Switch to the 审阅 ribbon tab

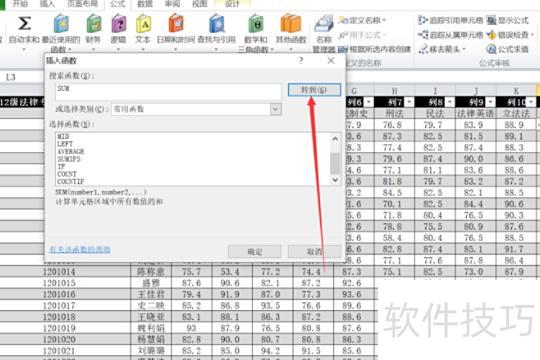click(x=172, y=4)
